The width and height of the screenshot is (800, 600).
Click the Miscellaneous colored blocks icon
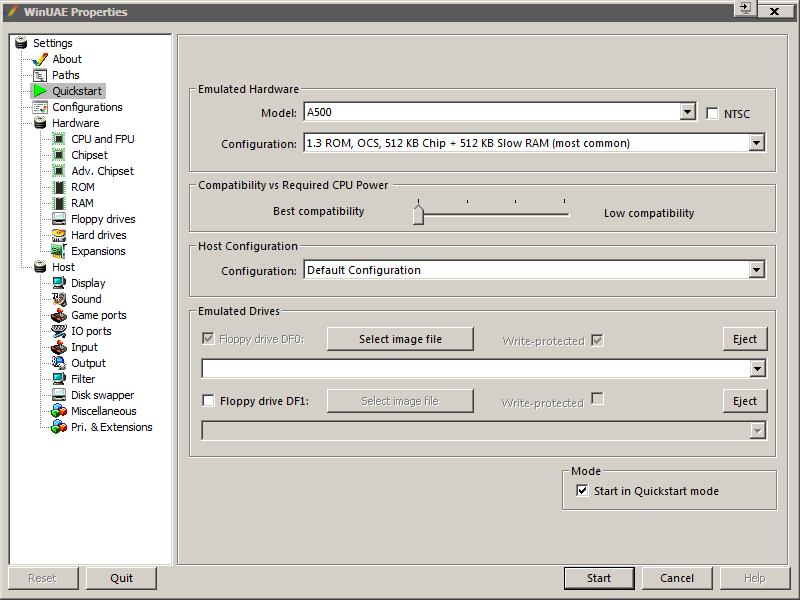click(x=59, y=411)
